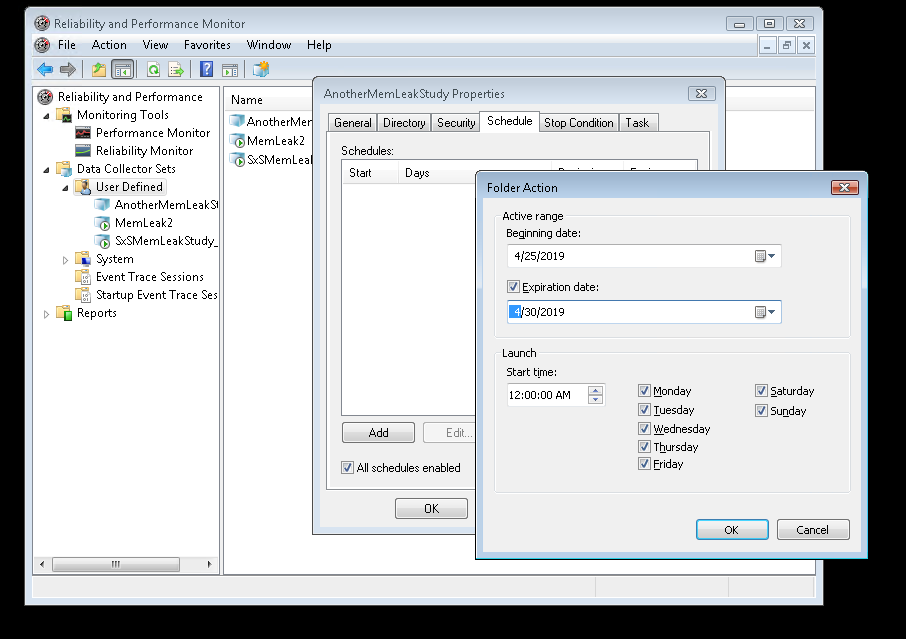Screen dimensions: 906x639
Task: Switch to the Stop Condition tab
Action: pos(578,122)
